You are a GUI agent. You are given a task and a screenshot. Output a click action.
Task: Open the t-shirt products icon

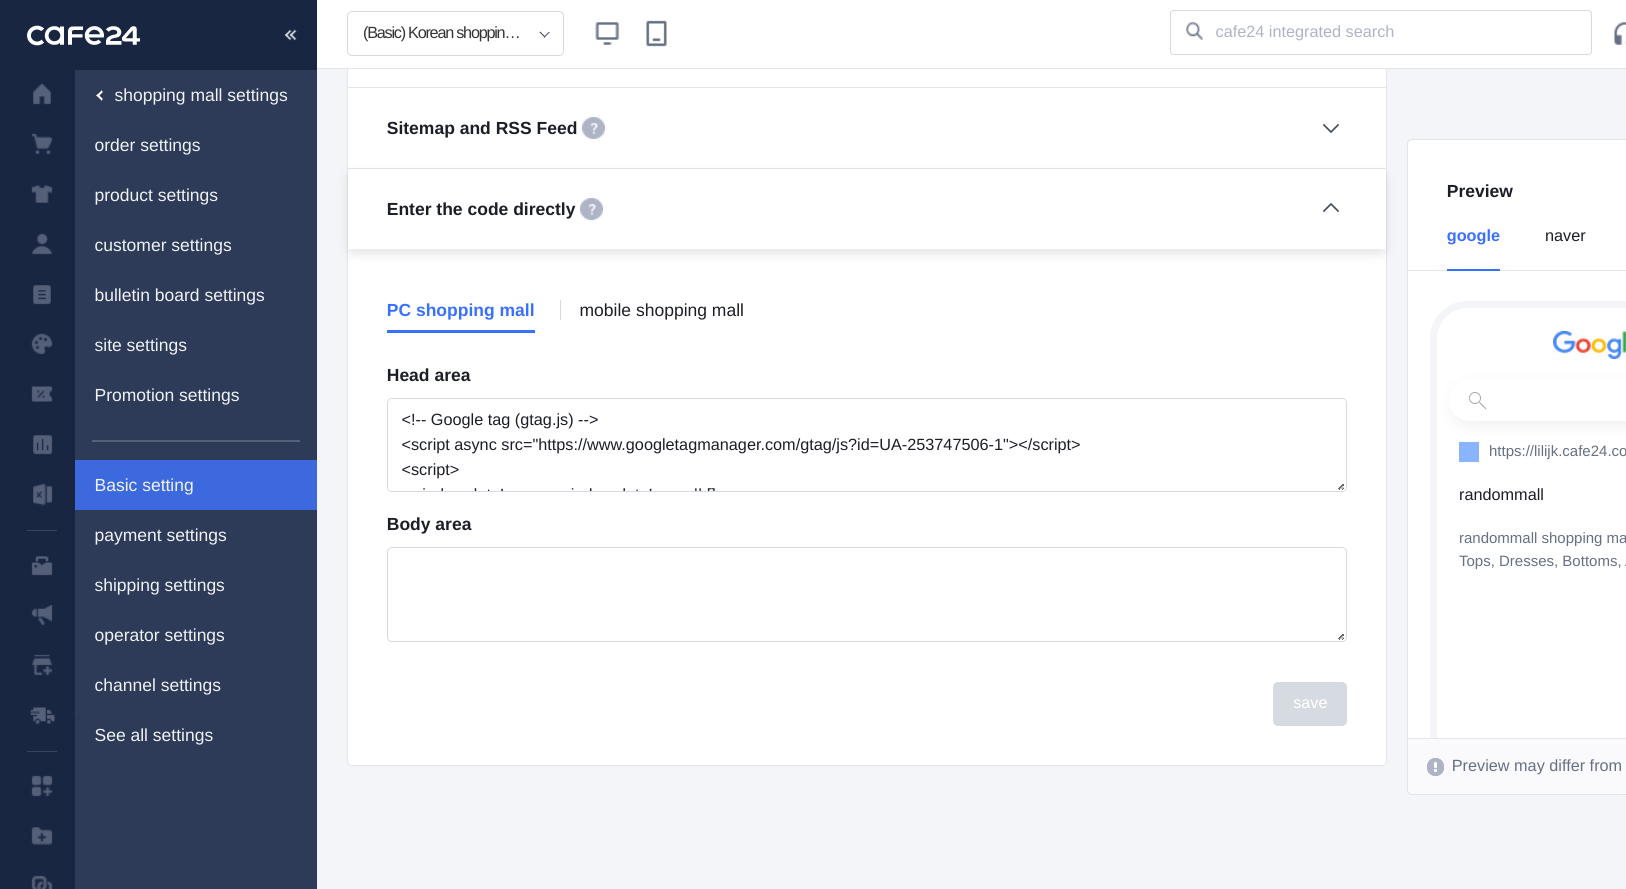tap(42, 194)
